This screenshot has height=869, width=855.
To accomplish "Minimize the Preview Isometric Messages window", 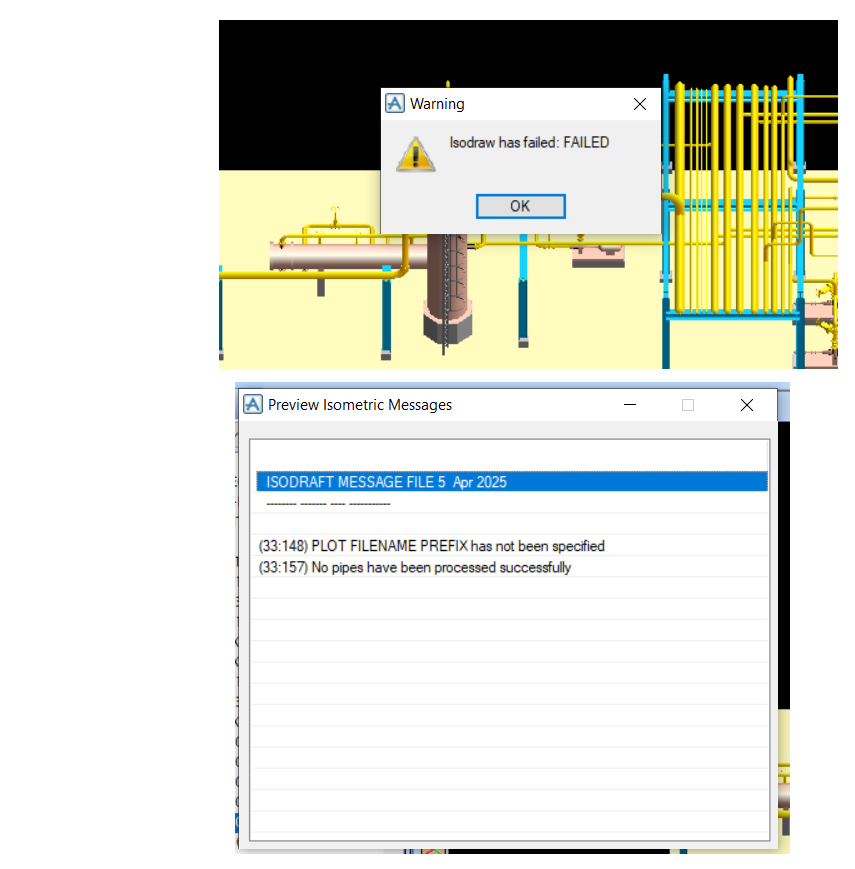I will (x=629, y=405).
